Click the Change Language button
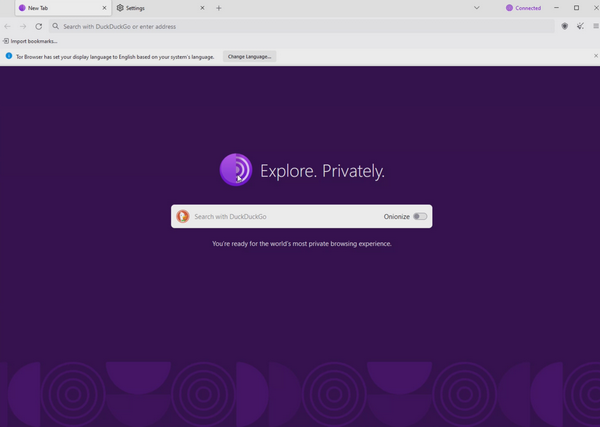Screen dimensions: 600x427 point(249,56)
